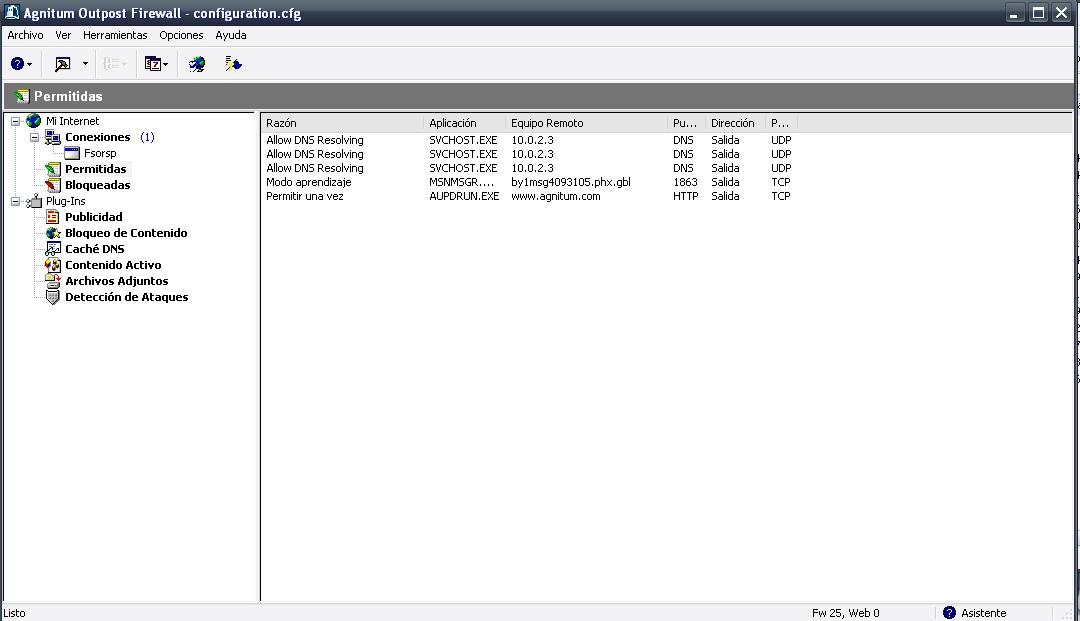1080x621 pixels.
Task: Select the Archivos Adjuntos icon
Action: click(52, 281)
